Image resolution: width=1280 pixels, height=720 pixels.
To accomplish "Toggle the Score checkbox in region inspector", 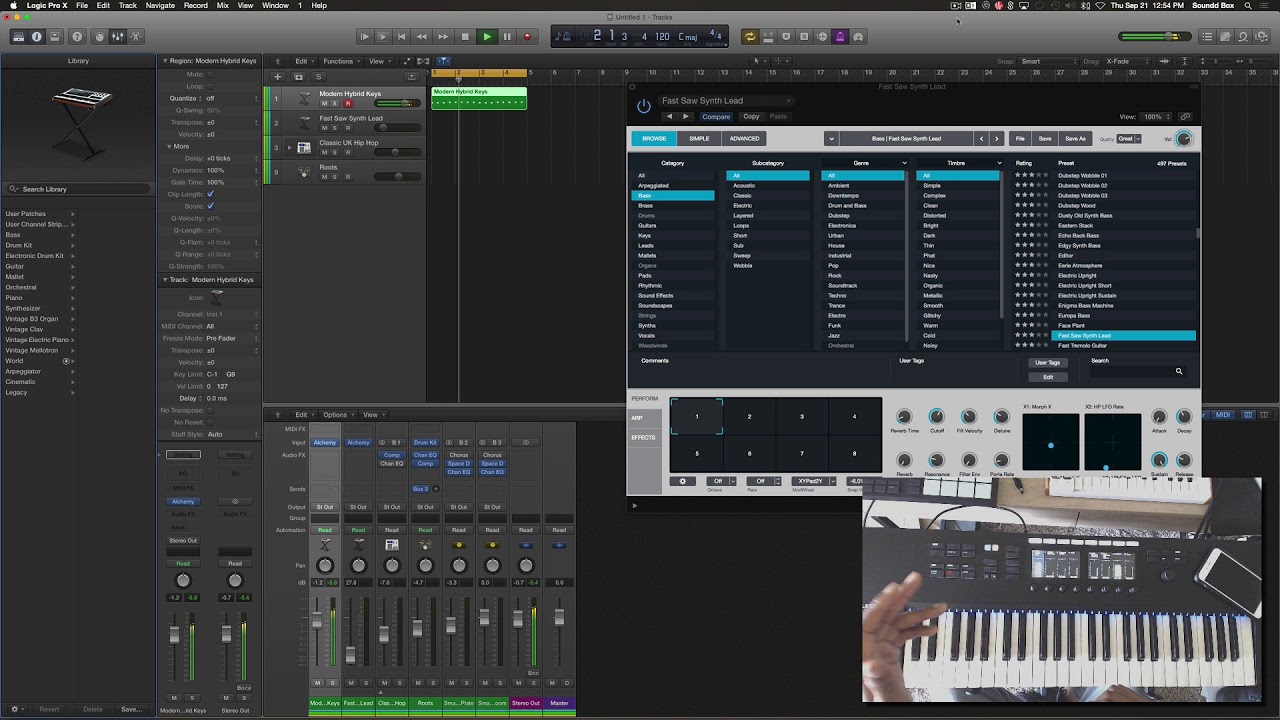I will pyautogui.click(x=210, y=206).
